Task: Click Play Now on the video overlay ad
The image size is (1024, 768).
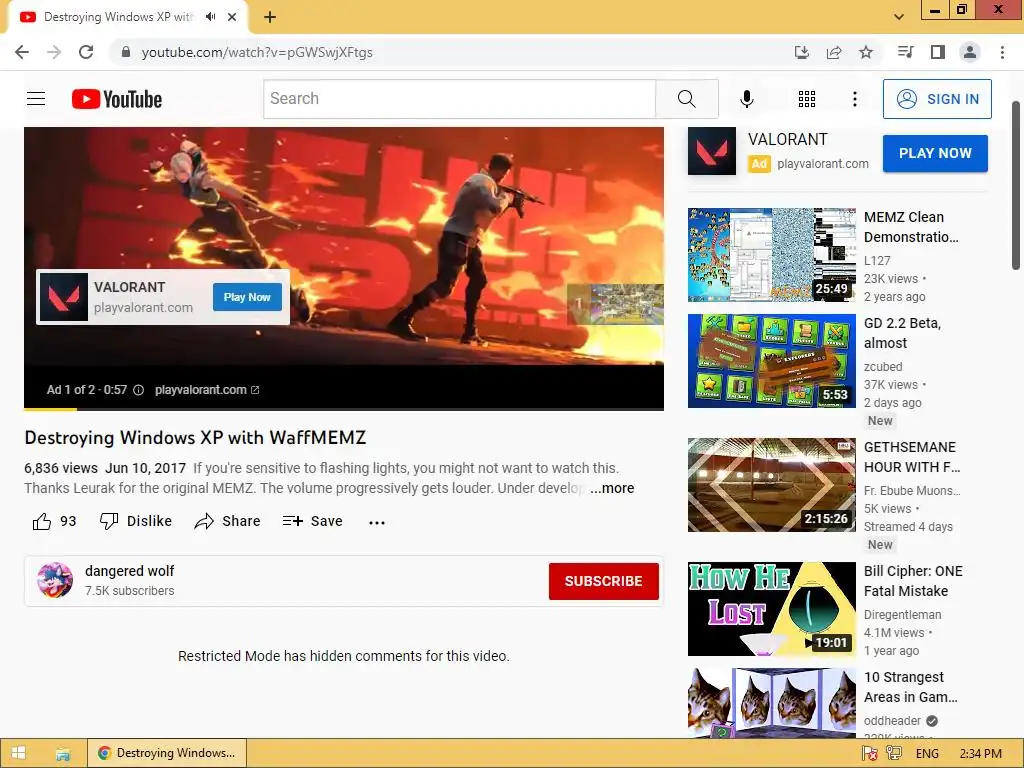Action: (247, 297)
